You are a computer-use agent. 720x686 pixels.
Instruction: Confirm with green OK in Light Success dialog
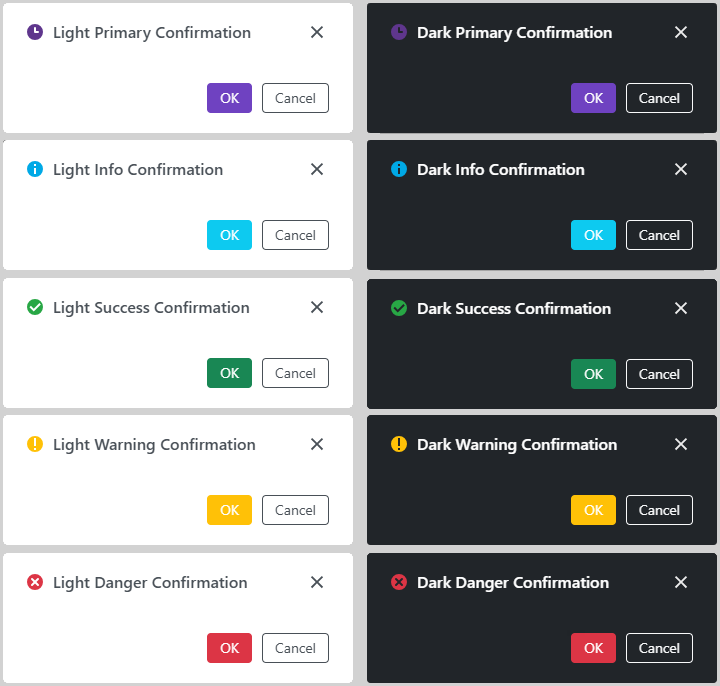point(230,373)
